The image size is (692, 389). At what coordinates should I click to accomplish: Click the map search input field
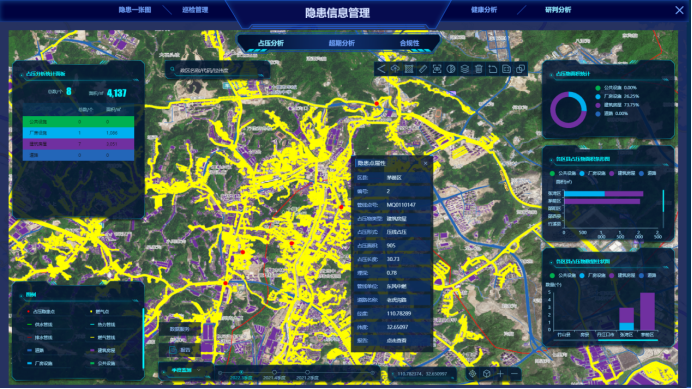click(218, 70)
